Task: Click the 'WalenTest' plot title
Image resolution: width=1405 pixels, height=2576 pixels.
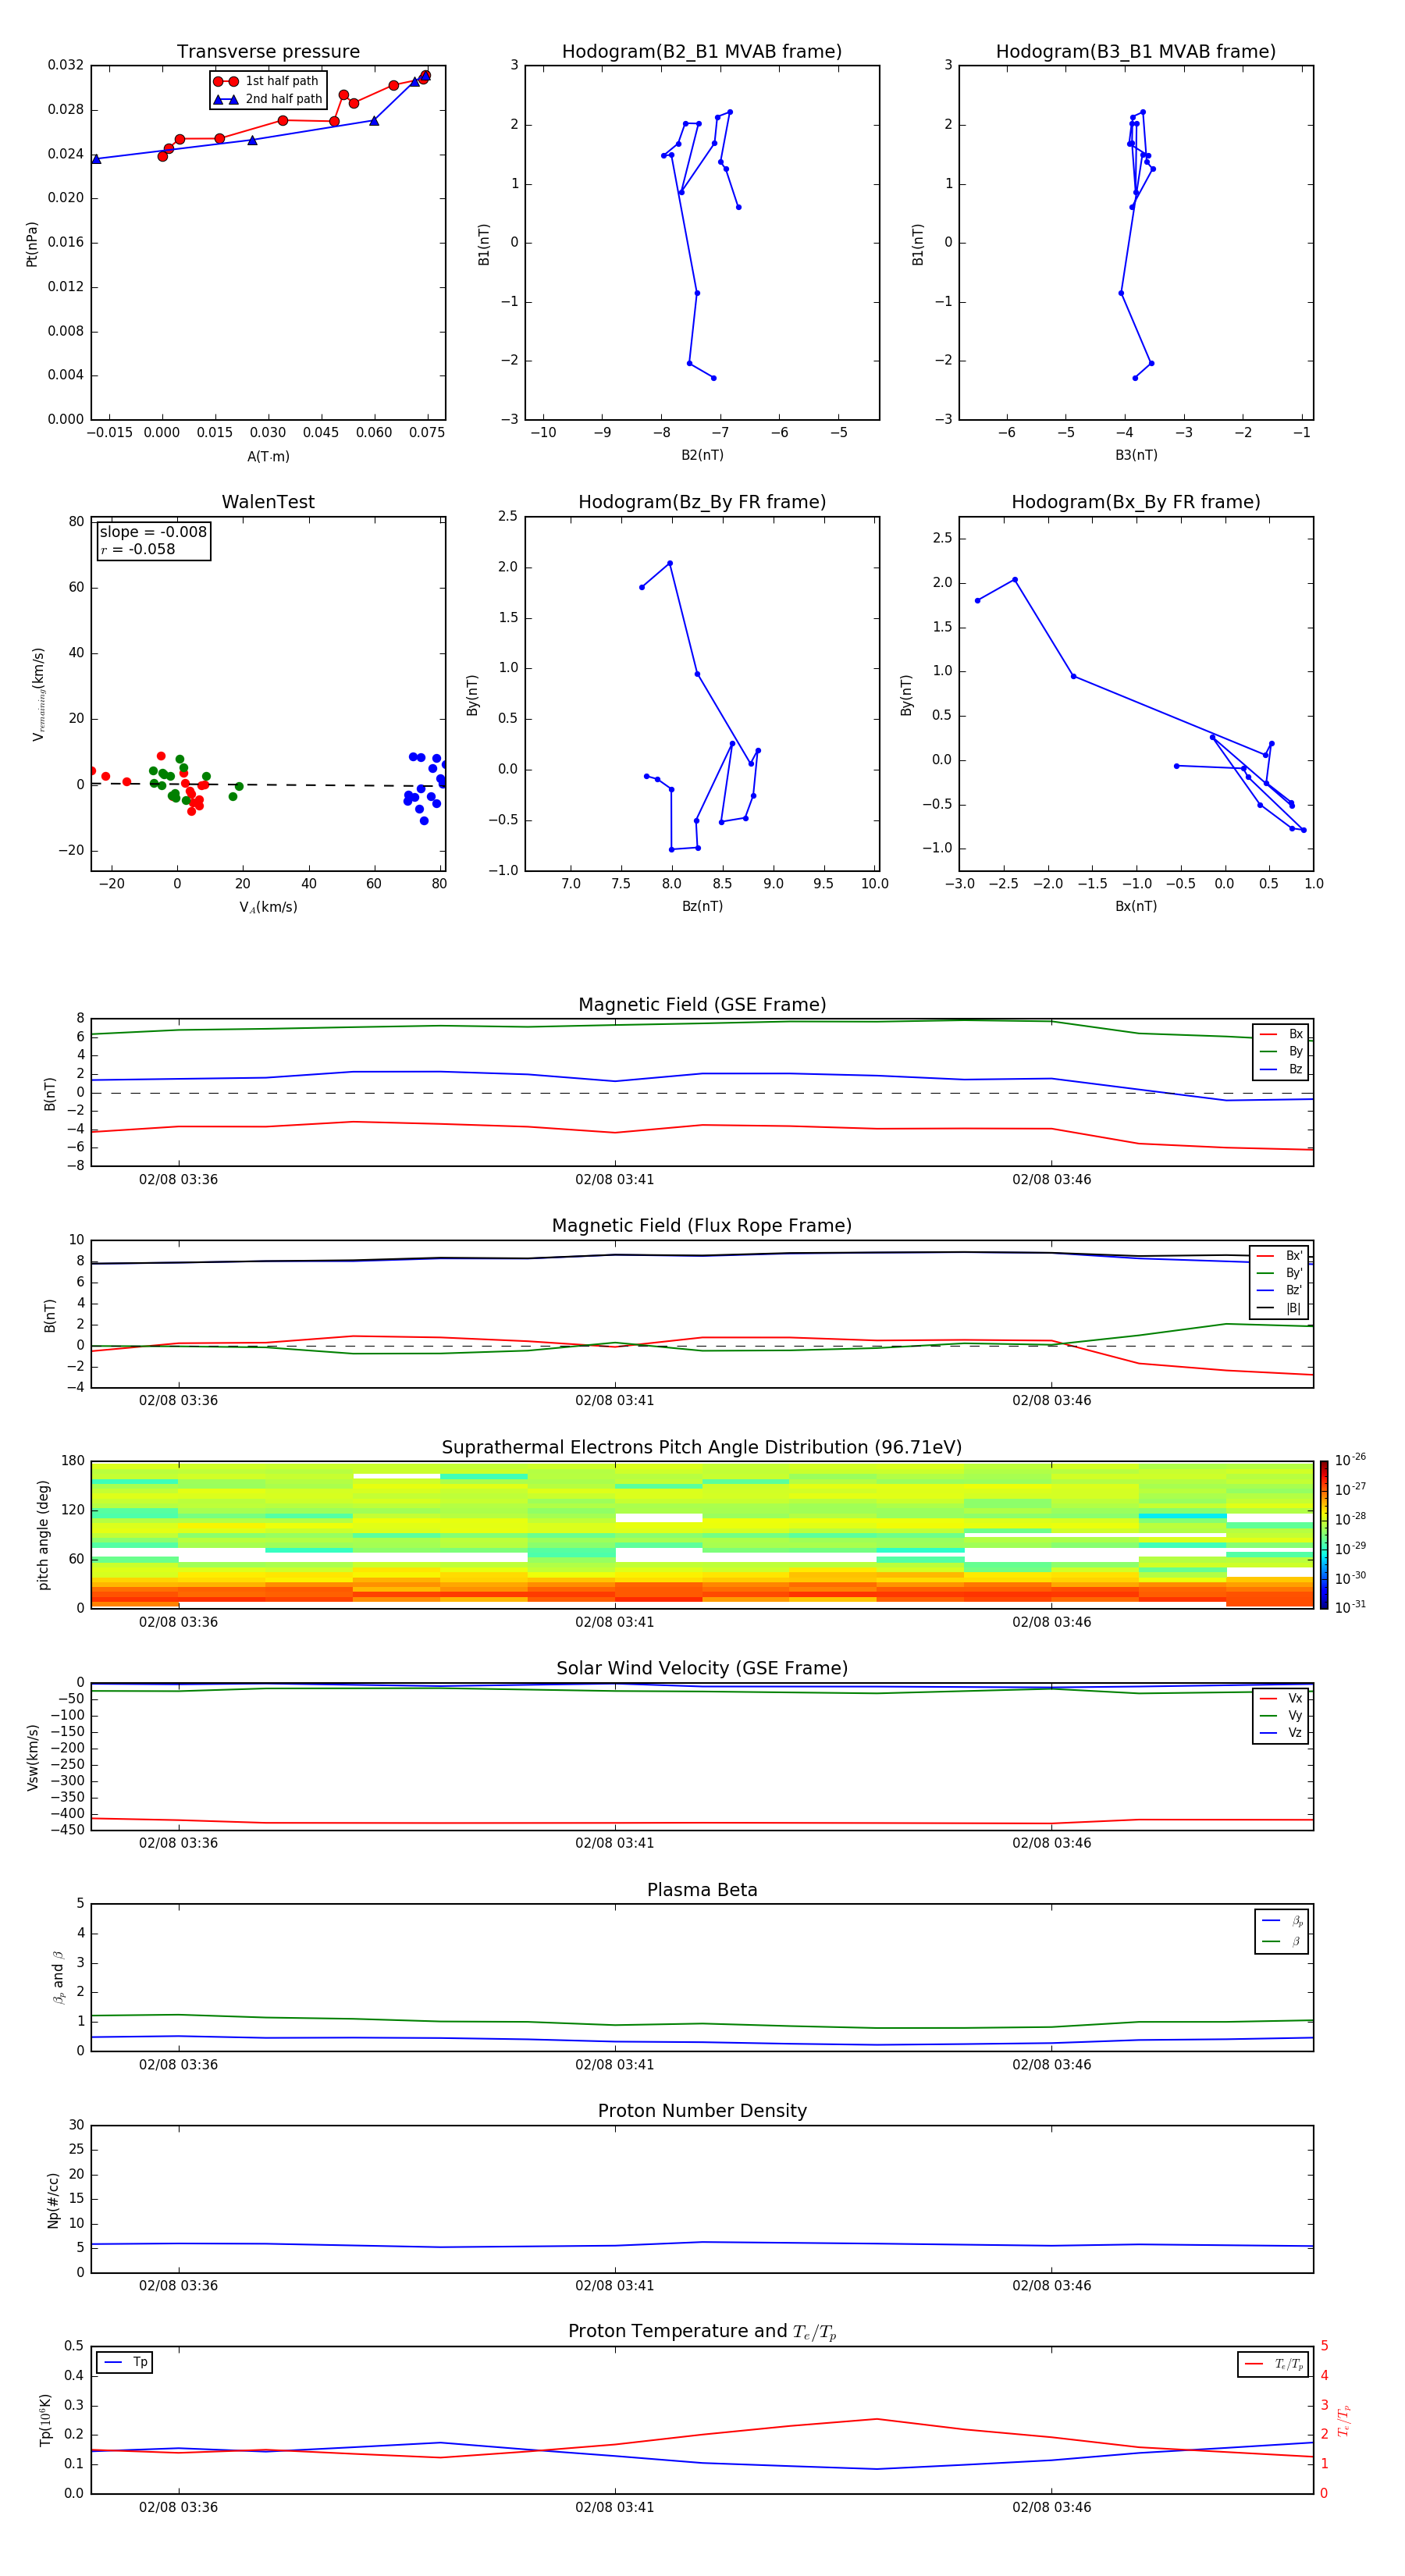Action: tap(268, 502)
